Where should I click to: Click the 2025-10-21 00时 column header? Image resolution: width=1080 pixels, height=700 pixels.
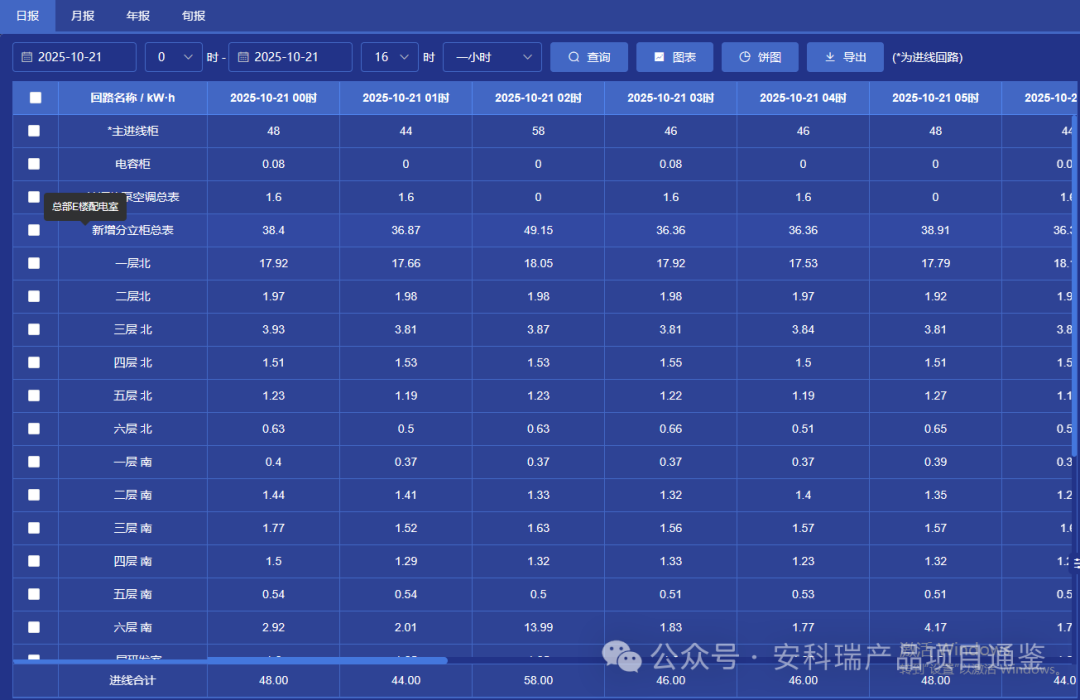[273, 98]
